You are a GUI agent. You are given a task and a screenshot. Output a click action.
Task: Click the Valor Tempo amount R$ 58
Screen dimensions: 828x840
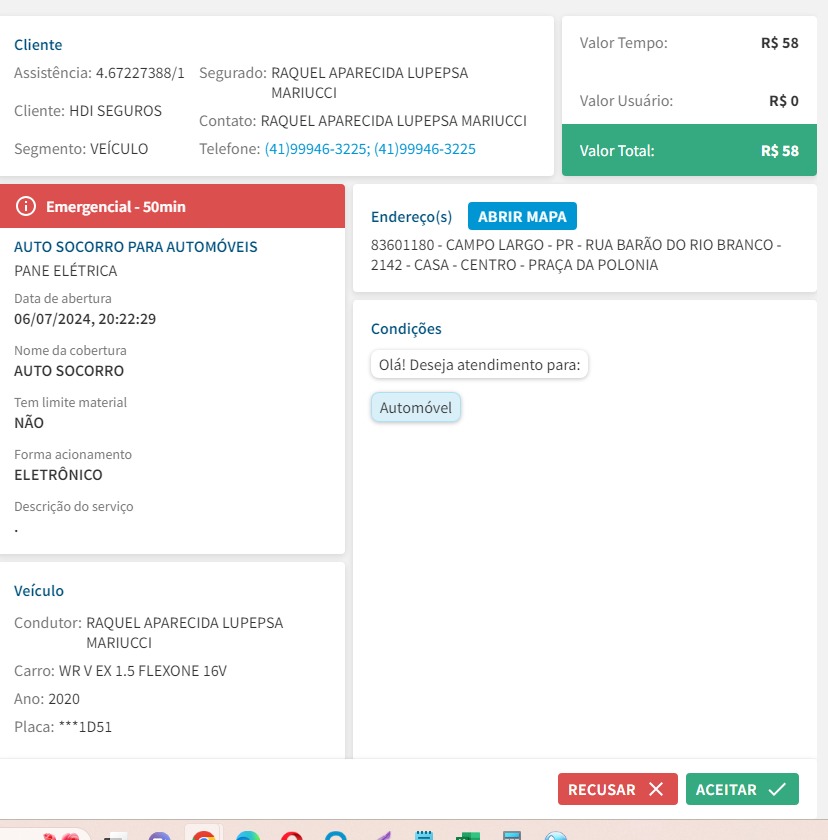(779, 43)
